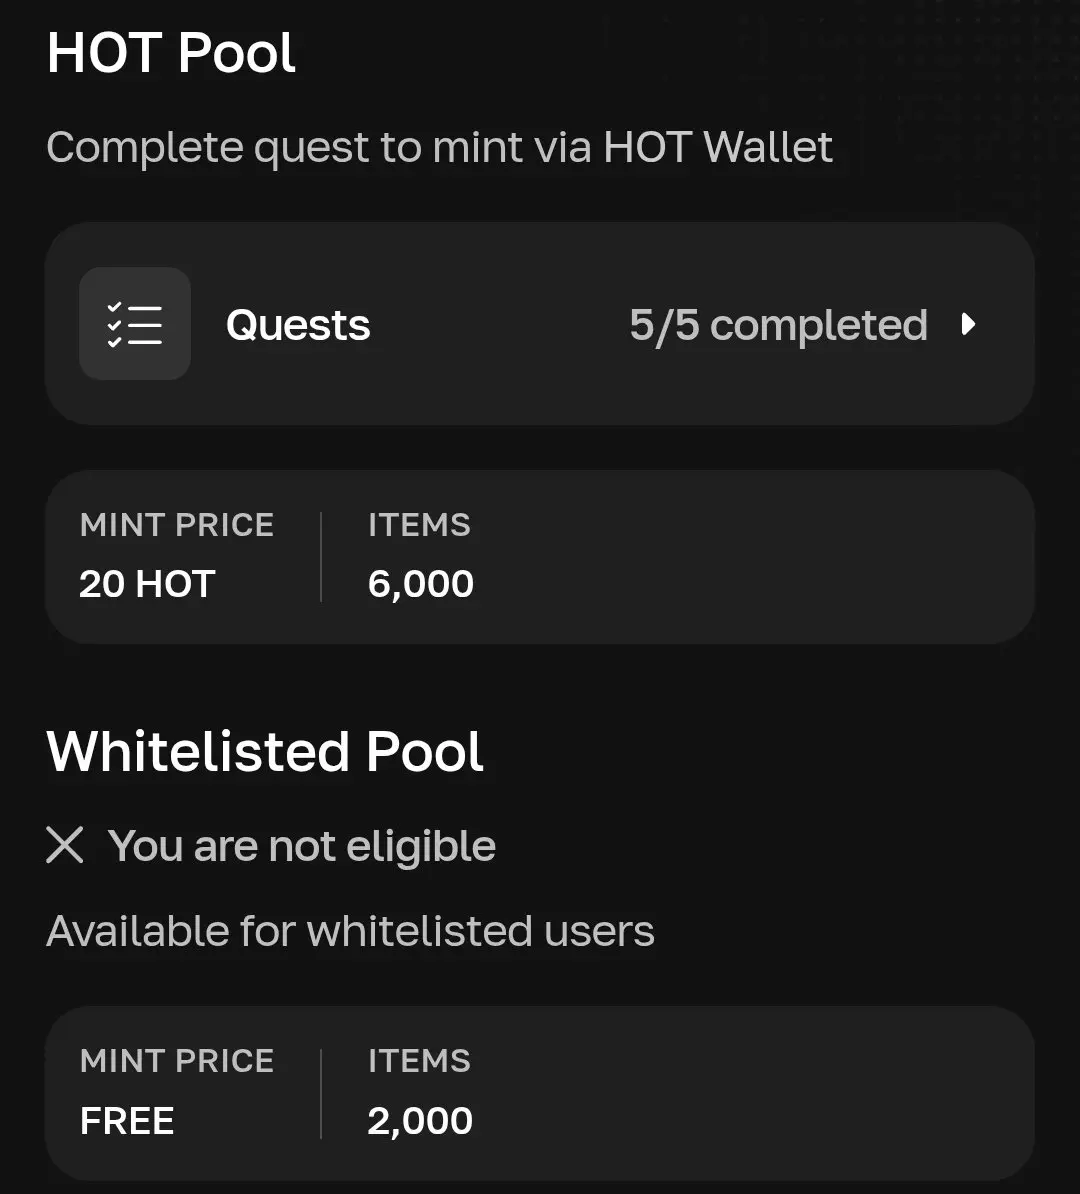The height and width of the screenshot is (1194, 1080).
Task: Click the HOT Pool mint info card
Action: [540, 557]
